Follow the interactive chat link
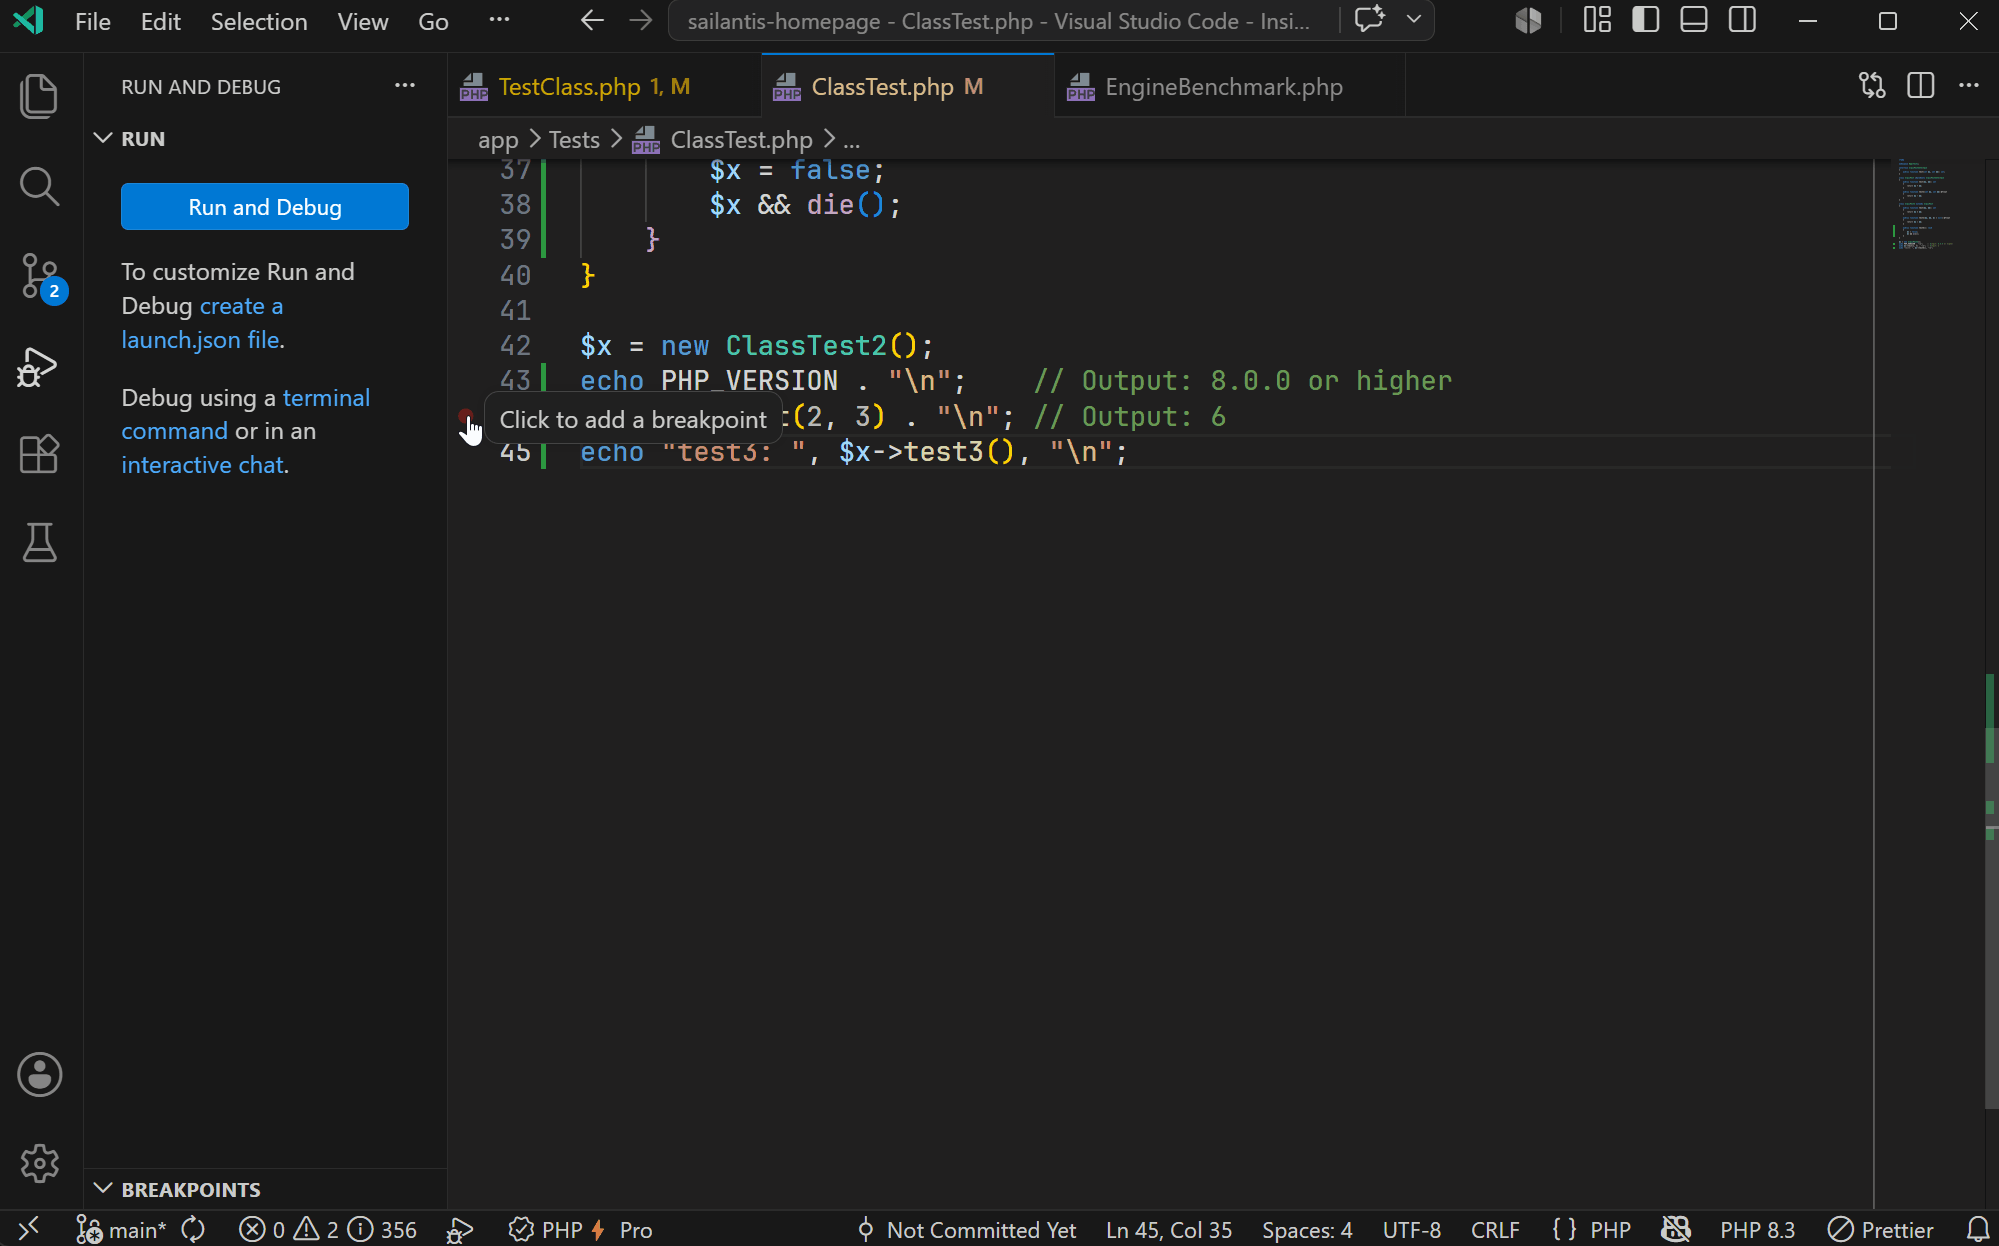Image resolution: width=1999 pixels, height=1246 pixels. pyautogui.click(x=203, y=465)
